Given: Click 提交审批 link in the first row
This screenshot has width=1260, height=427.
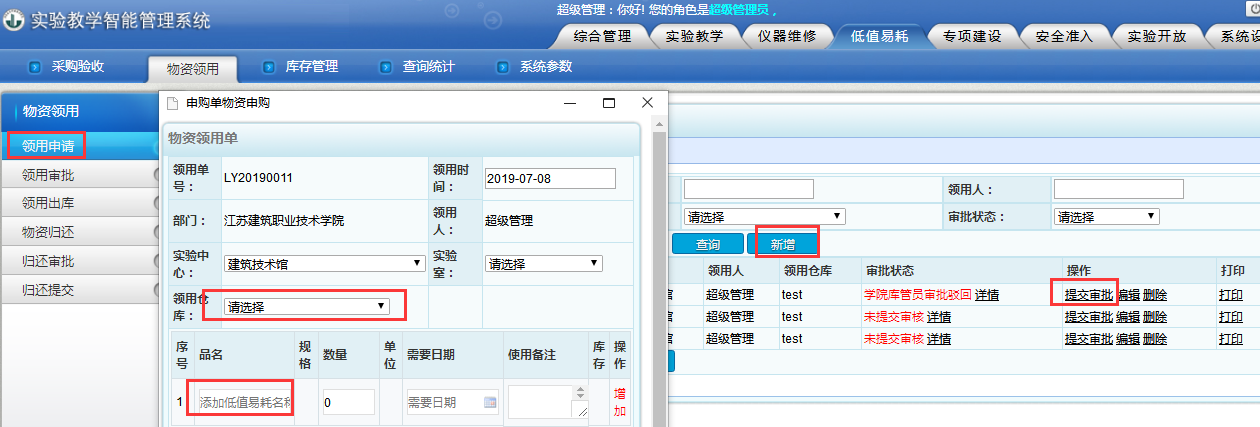Looking at the screenshot, I should point(1088,294).
